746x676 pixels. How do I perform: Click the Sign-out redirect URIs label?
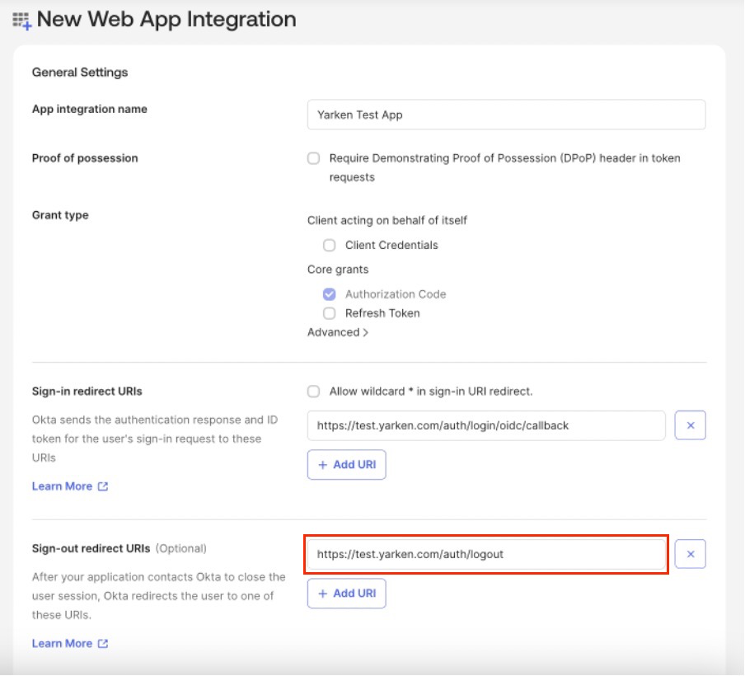(x=91, y=549)
